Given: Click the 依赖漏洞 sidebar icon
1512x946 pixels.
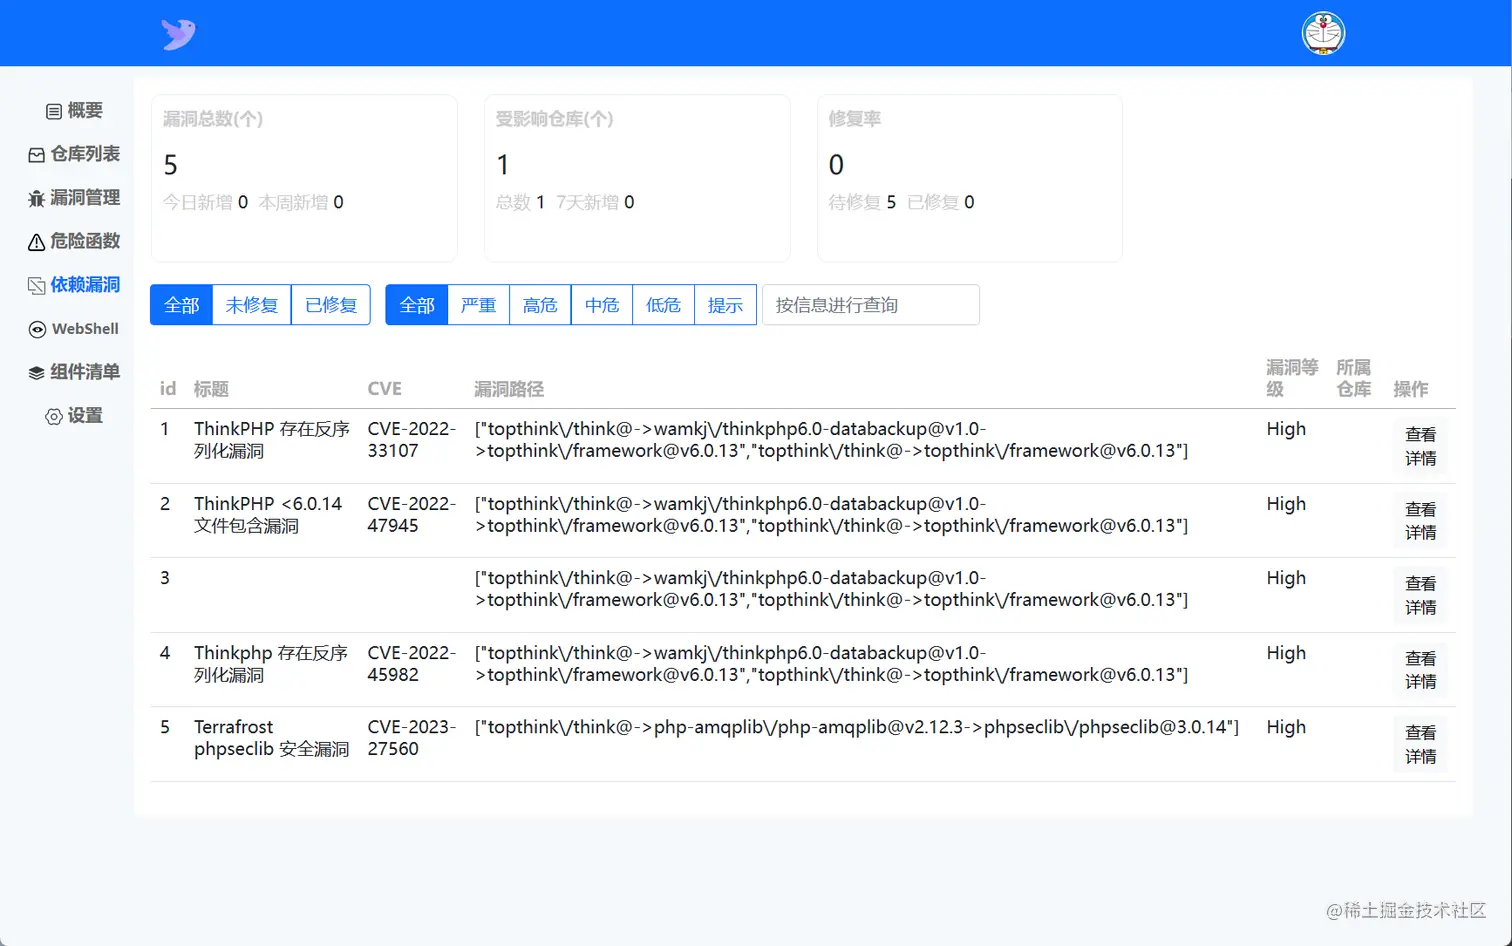Looking at the screenshot, I should point(37,285).
